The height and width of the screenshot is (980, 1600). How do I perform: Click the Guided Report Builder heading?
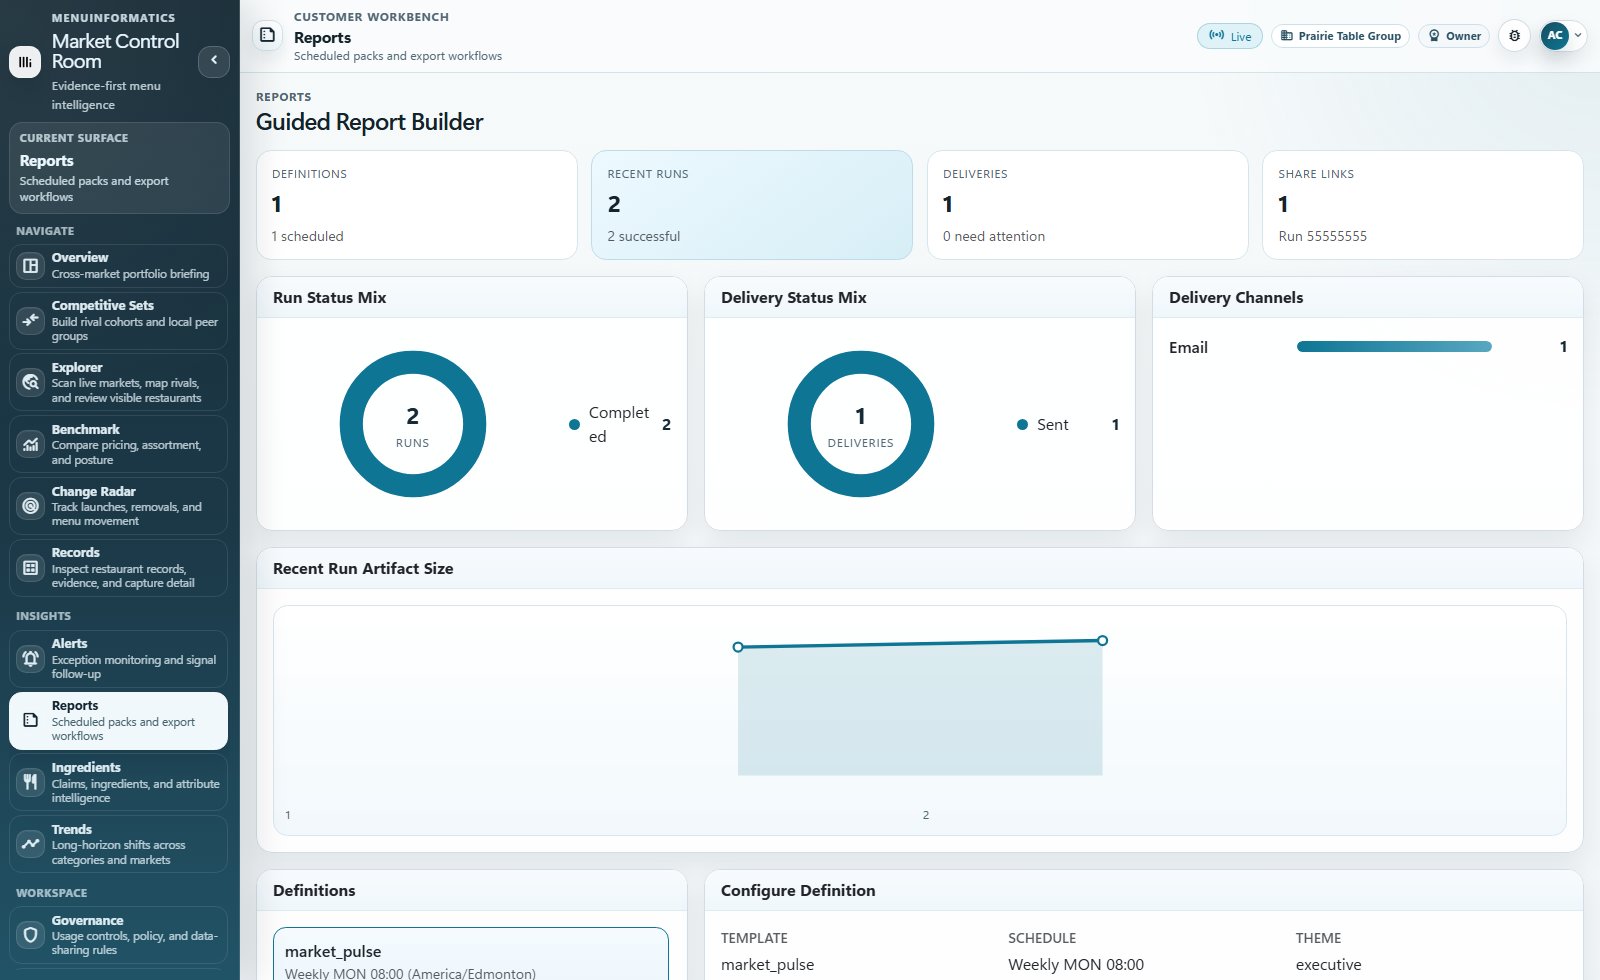point(370,122)
